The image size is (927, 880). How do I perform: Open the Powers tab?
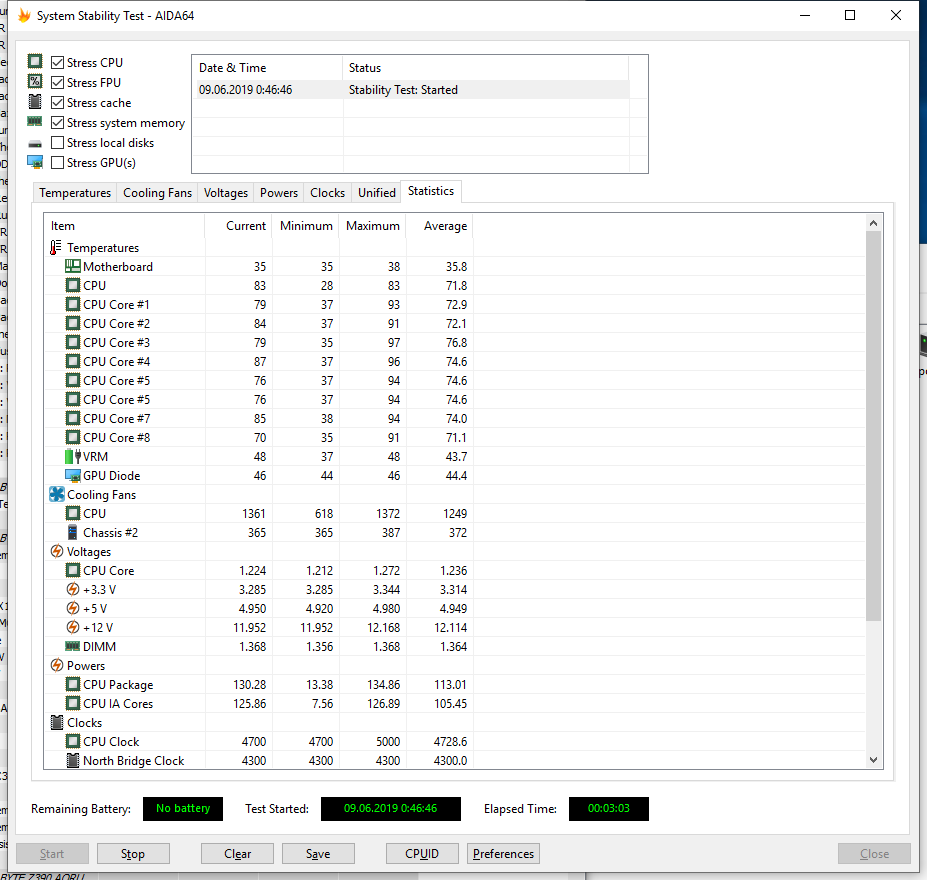279,193
